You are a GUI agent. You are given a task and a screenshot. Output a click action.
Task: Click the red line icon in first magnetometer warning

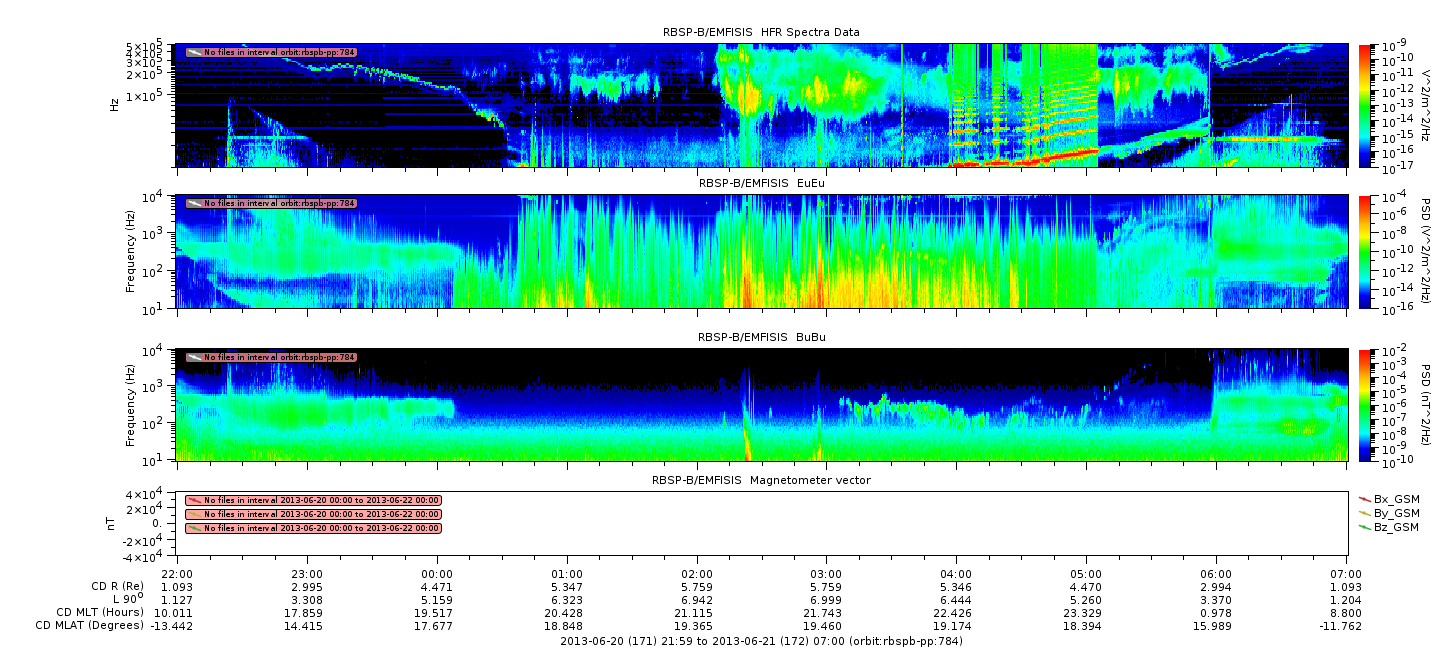click(194, 500)
